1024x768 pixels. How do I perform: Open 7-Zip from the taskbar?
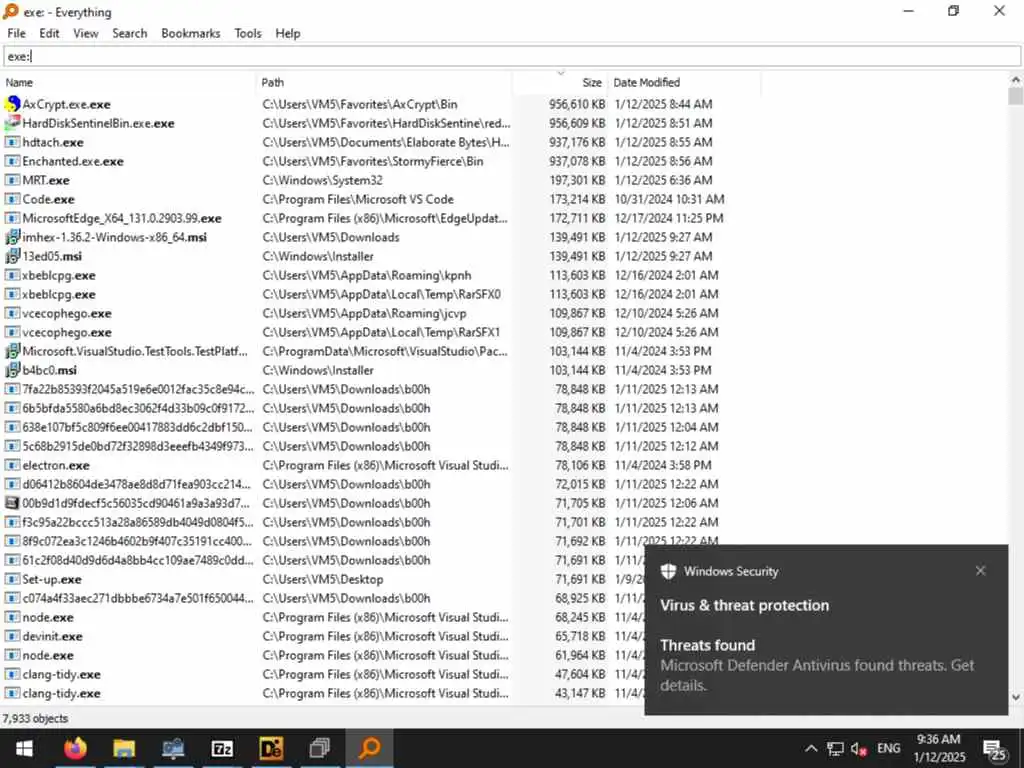(223, 748)
